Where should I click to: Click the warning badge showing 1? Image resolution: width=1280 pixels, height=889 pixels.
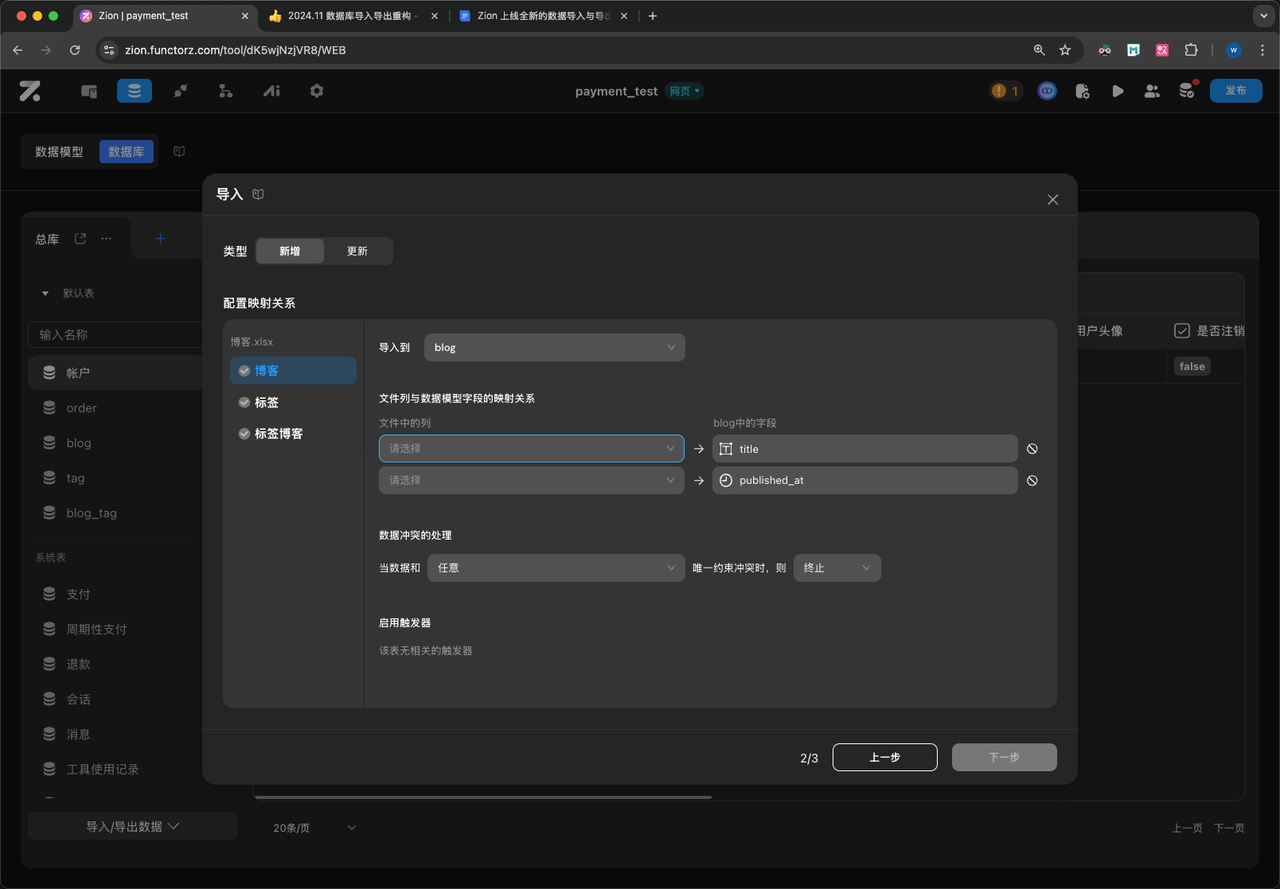[x=1005, y=91]
